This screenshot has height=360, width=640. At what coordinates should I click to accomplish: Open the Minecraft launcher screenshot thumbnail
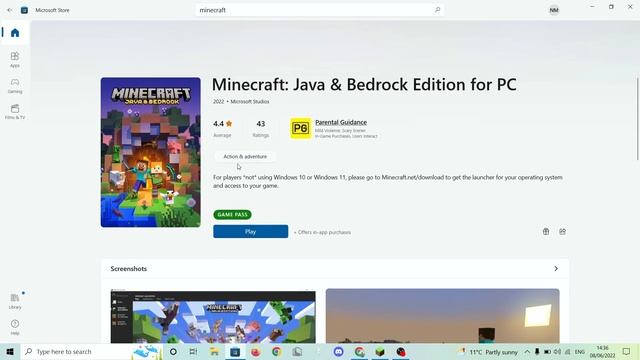pyautogui.click(x=213, y=316)
